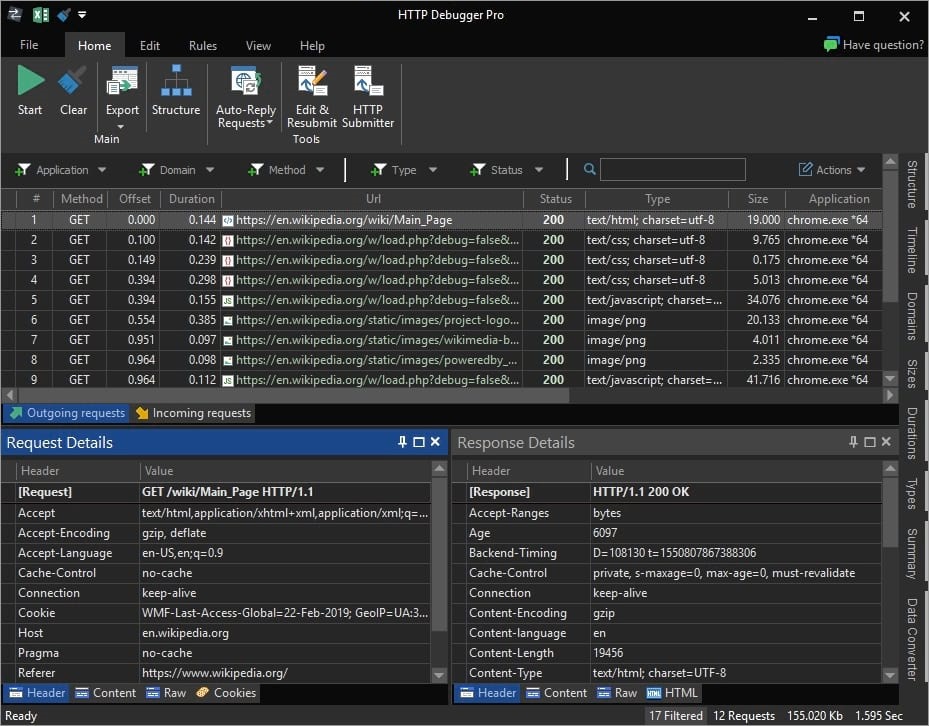The width and height of the screenshot is (929, 726).
Task: Click the search magnifier icon
Action: (x=589, y=169)
